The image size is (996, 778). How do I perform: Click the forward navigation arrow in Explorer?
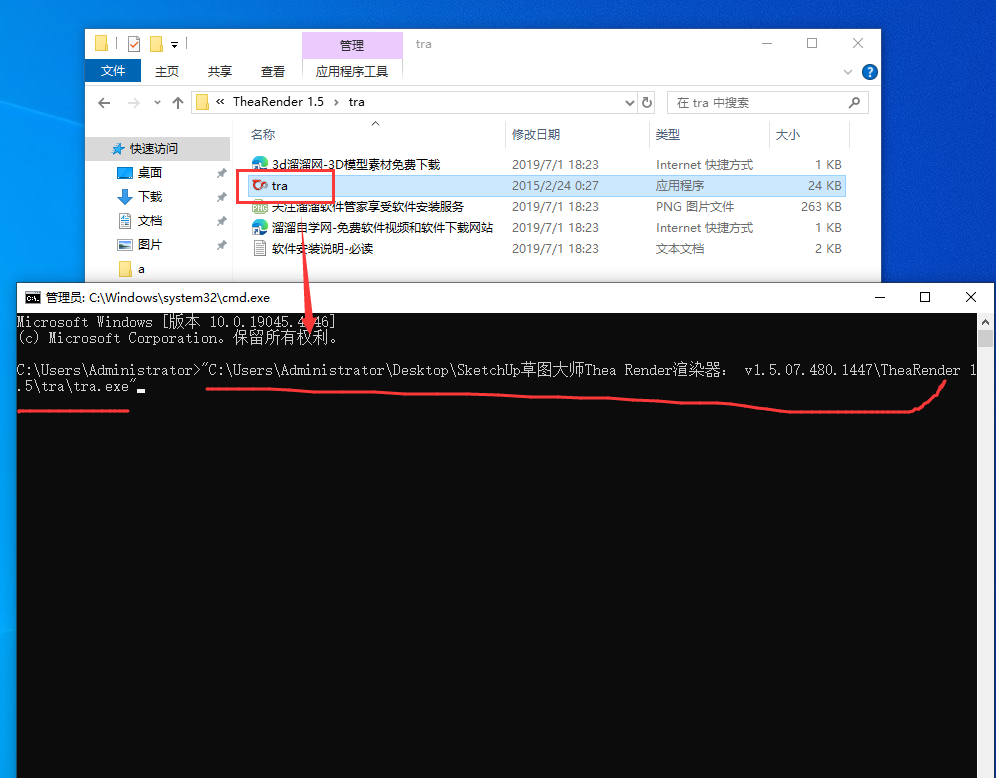(x=133, y=102)
